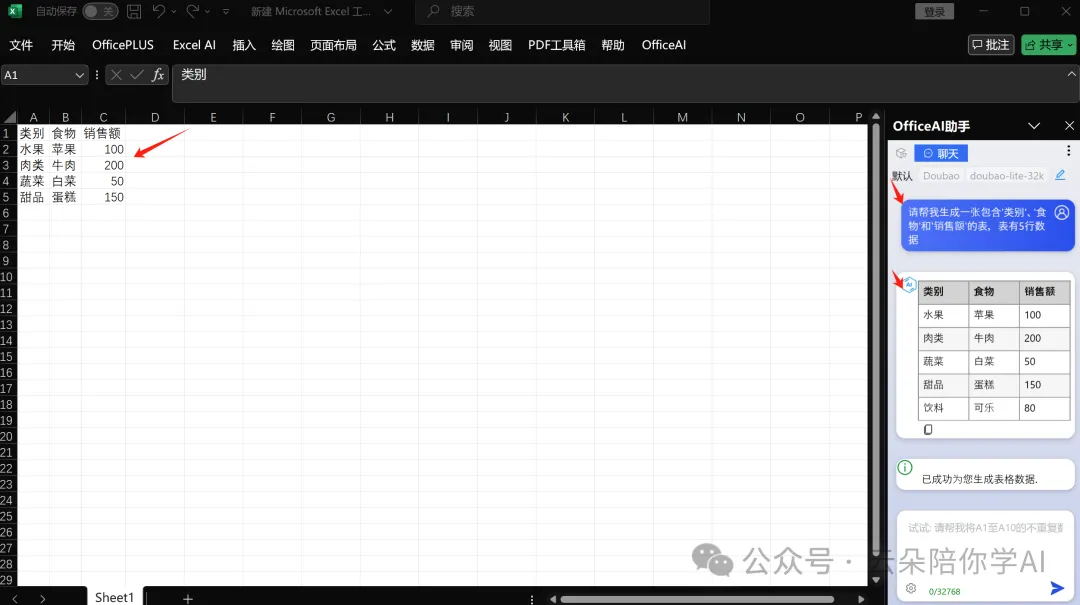Switch to the Excel AI ribbon tab
1080x605 pixels.
(x=194, y=45)
